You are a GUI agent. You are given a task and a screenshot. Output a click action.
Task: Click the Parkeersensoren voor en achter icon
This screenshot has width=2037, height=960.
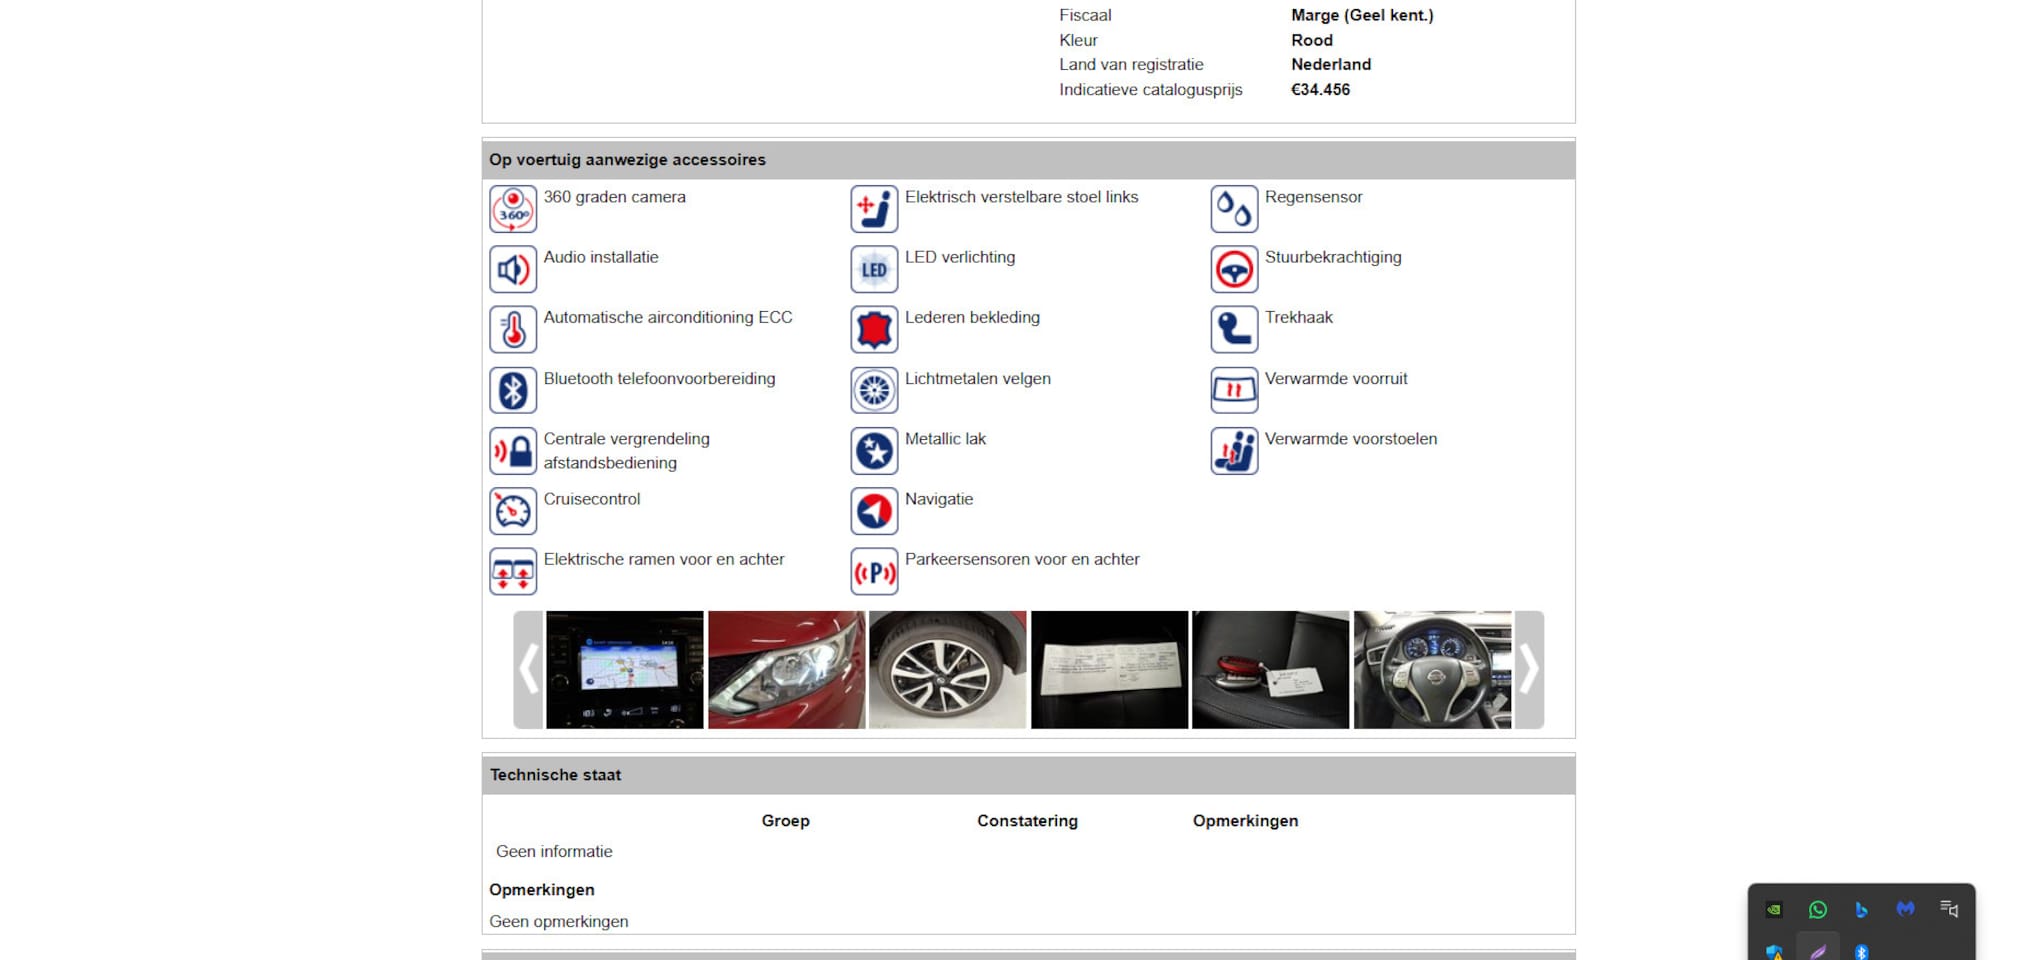[874, 572]
